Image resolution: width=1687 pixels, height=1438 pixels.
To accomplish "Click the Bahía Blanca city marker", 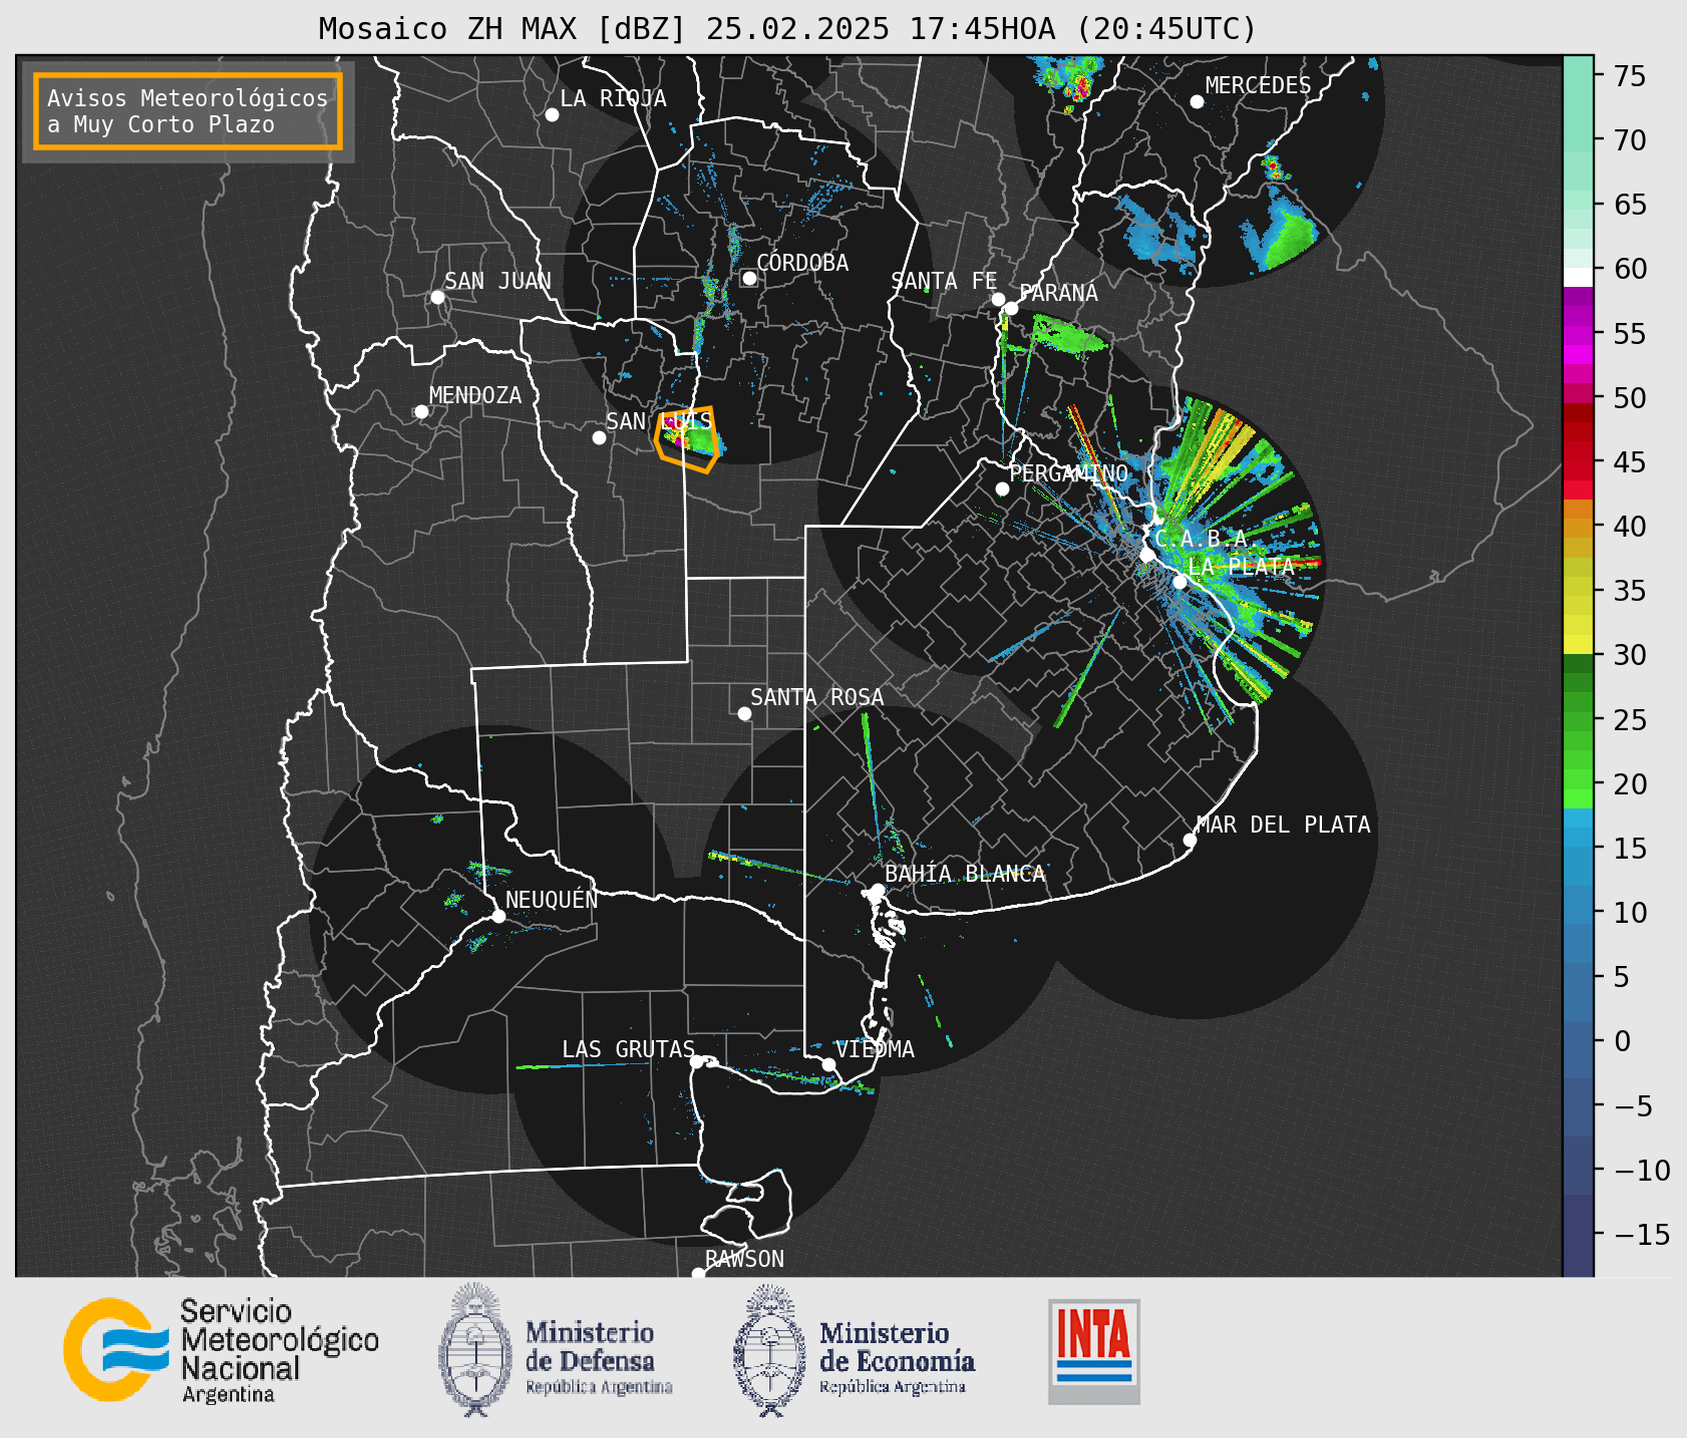I will [x=877, y=890].
